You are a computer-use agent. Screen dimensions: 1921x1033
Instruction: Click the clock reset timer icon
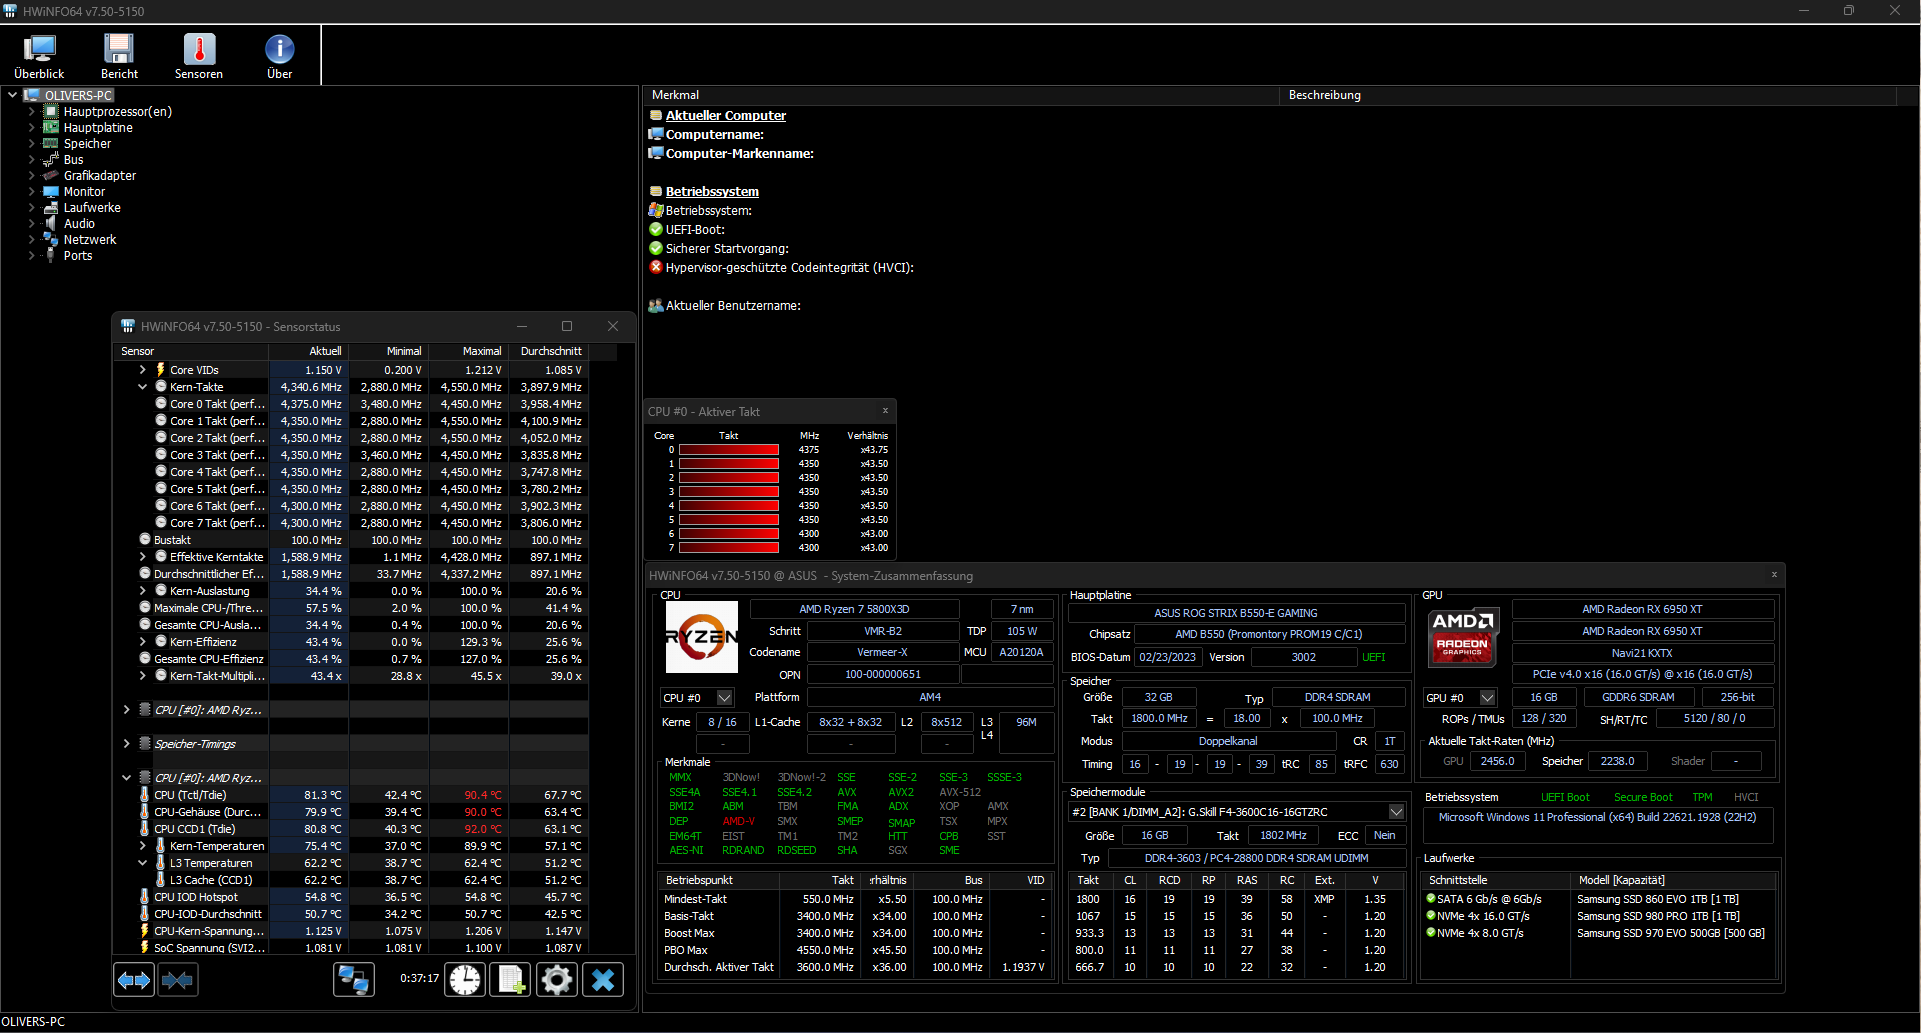[x=465, y=980]
